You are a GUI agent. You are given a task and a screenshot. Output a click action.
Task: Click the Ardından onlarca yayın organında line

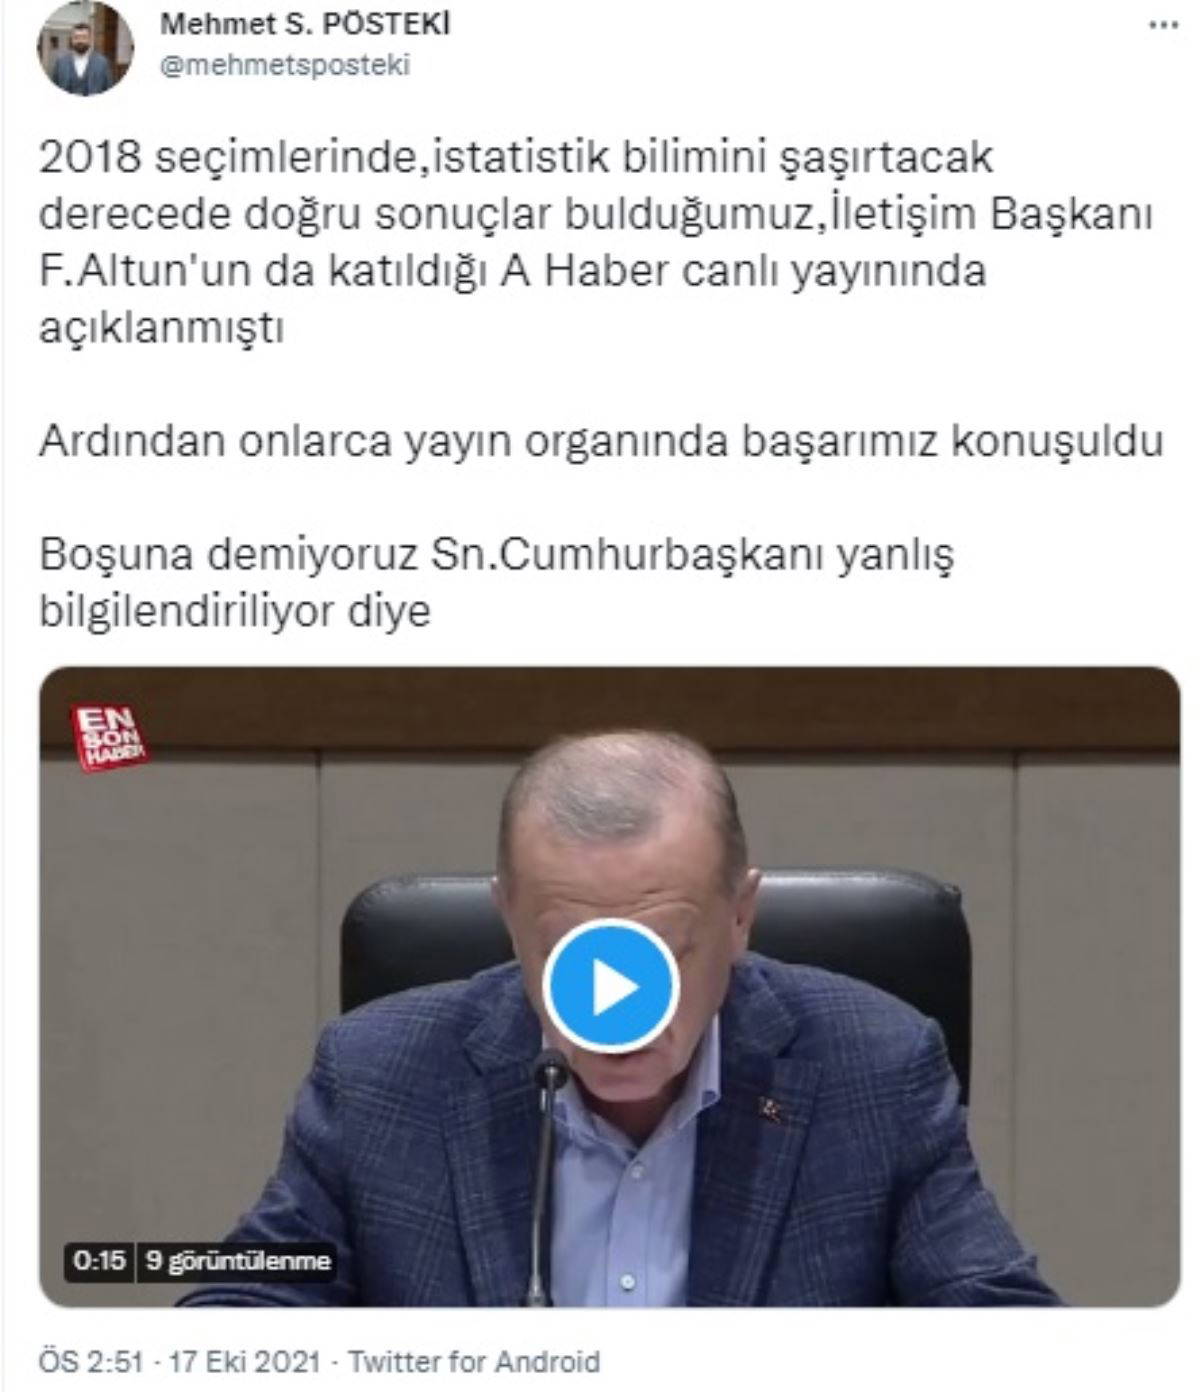601,442
